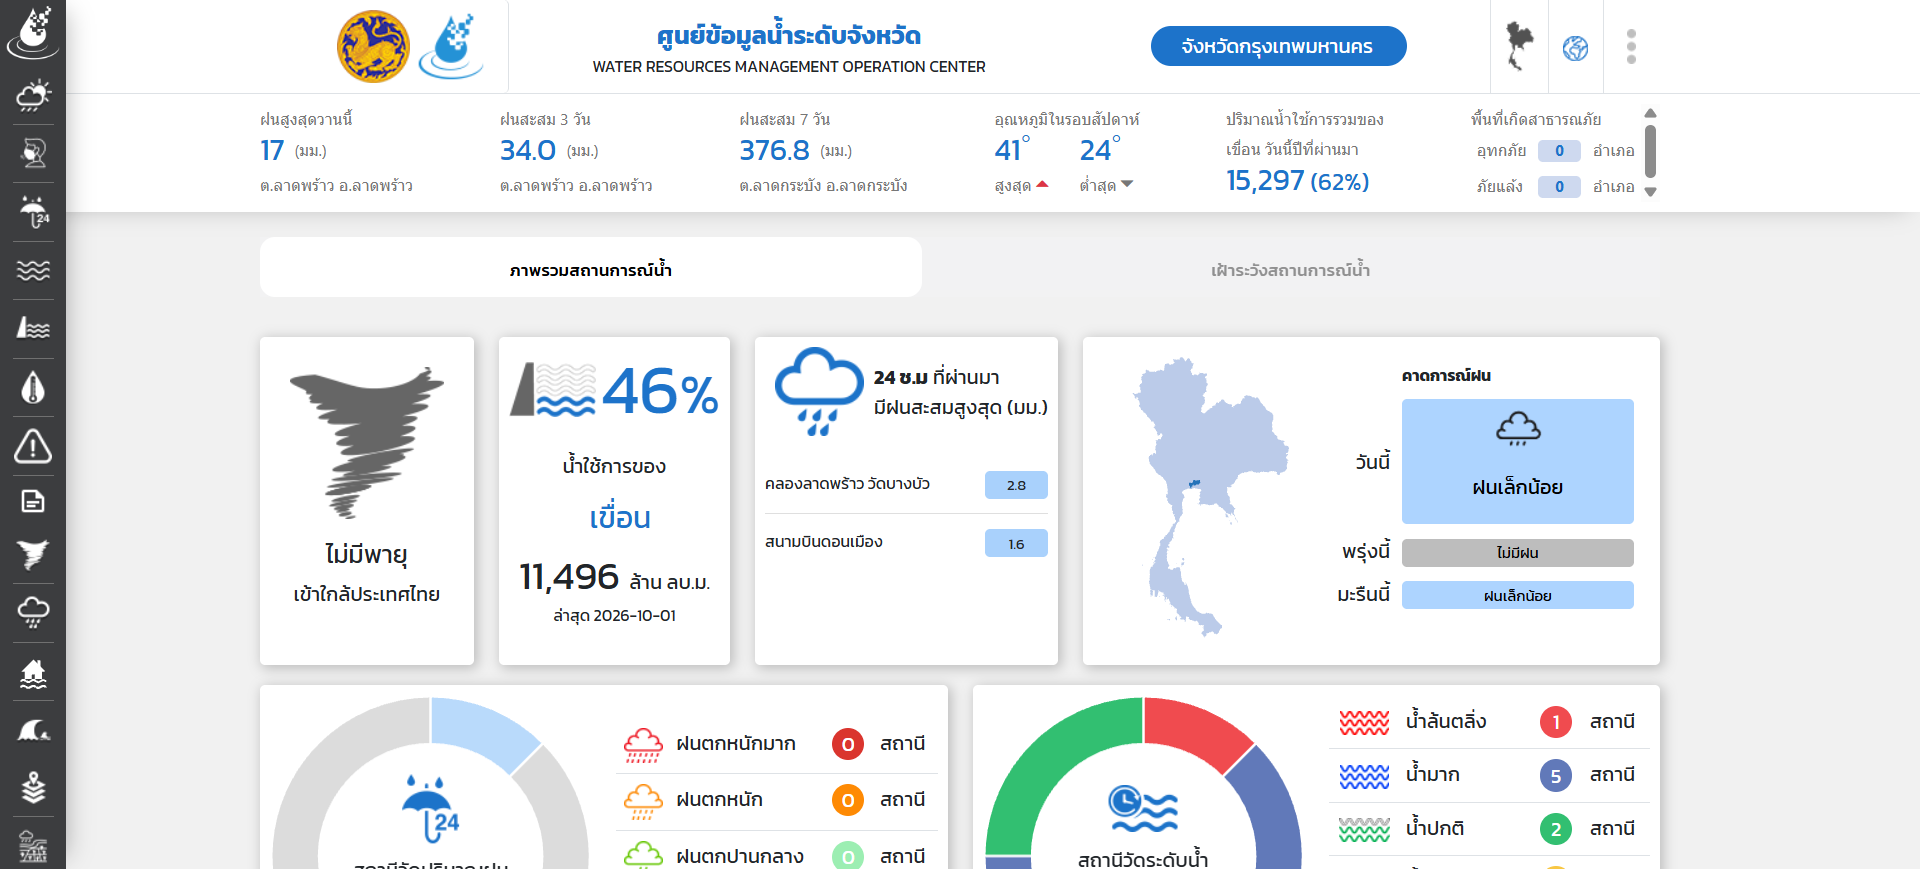Click the red 1 badge for น้ำล้นตลิ่ง
The height and width of the screenshot is (869, 1920).
(x=1555, y=722)
